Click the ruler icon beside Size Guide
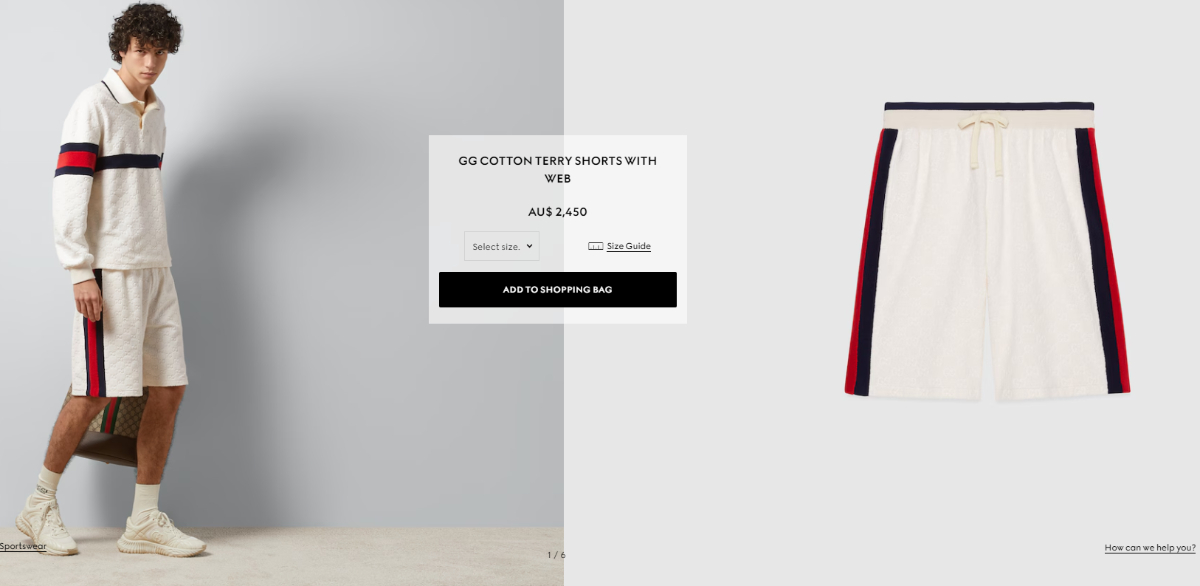 point(595,246)
